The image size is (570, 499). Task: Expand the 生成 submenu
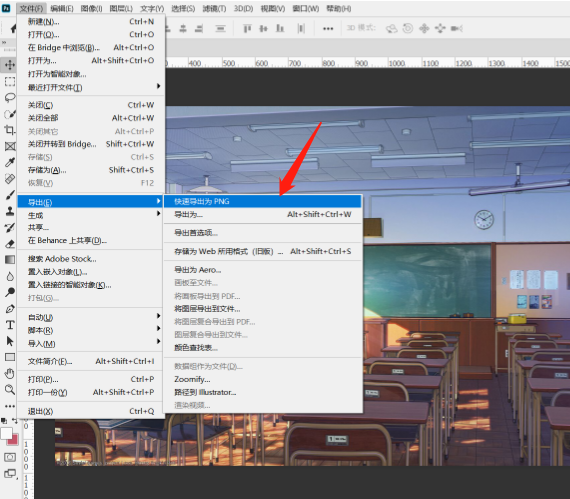tap(91, 215)
